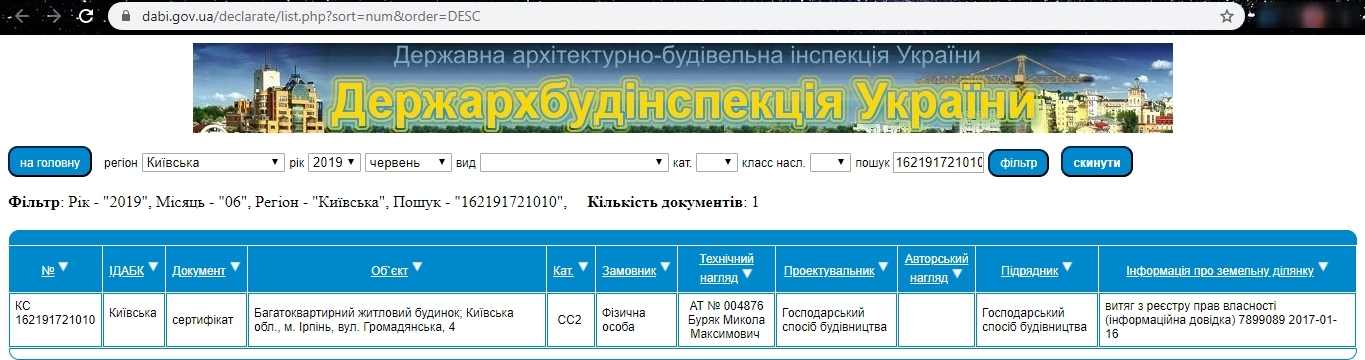The width and height of the screenshot is (1365, 360).
Task: Select the 'СС2' category cell
Action: click(570, 319)
